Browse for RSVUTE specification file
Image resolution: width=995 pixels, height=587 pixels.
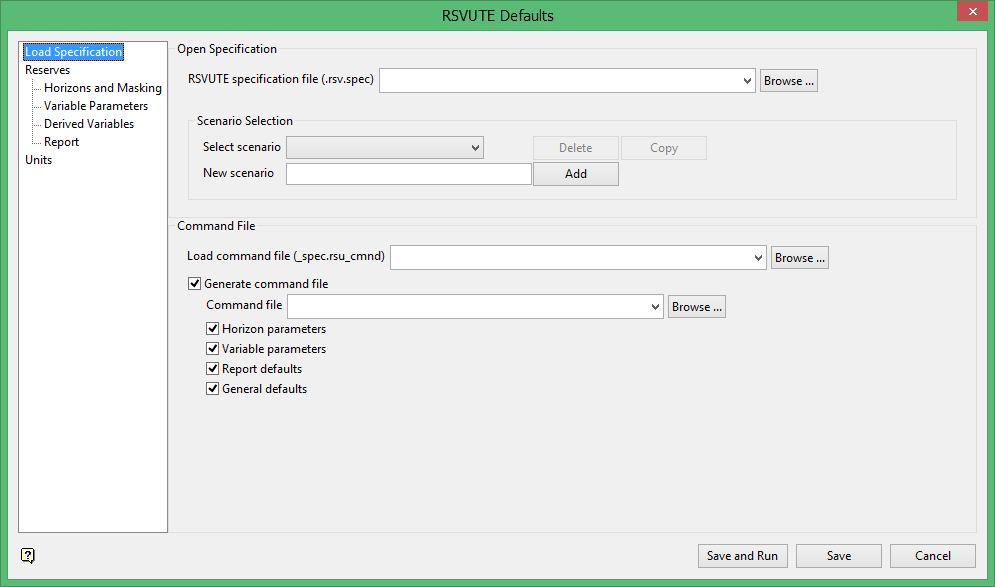789,81
